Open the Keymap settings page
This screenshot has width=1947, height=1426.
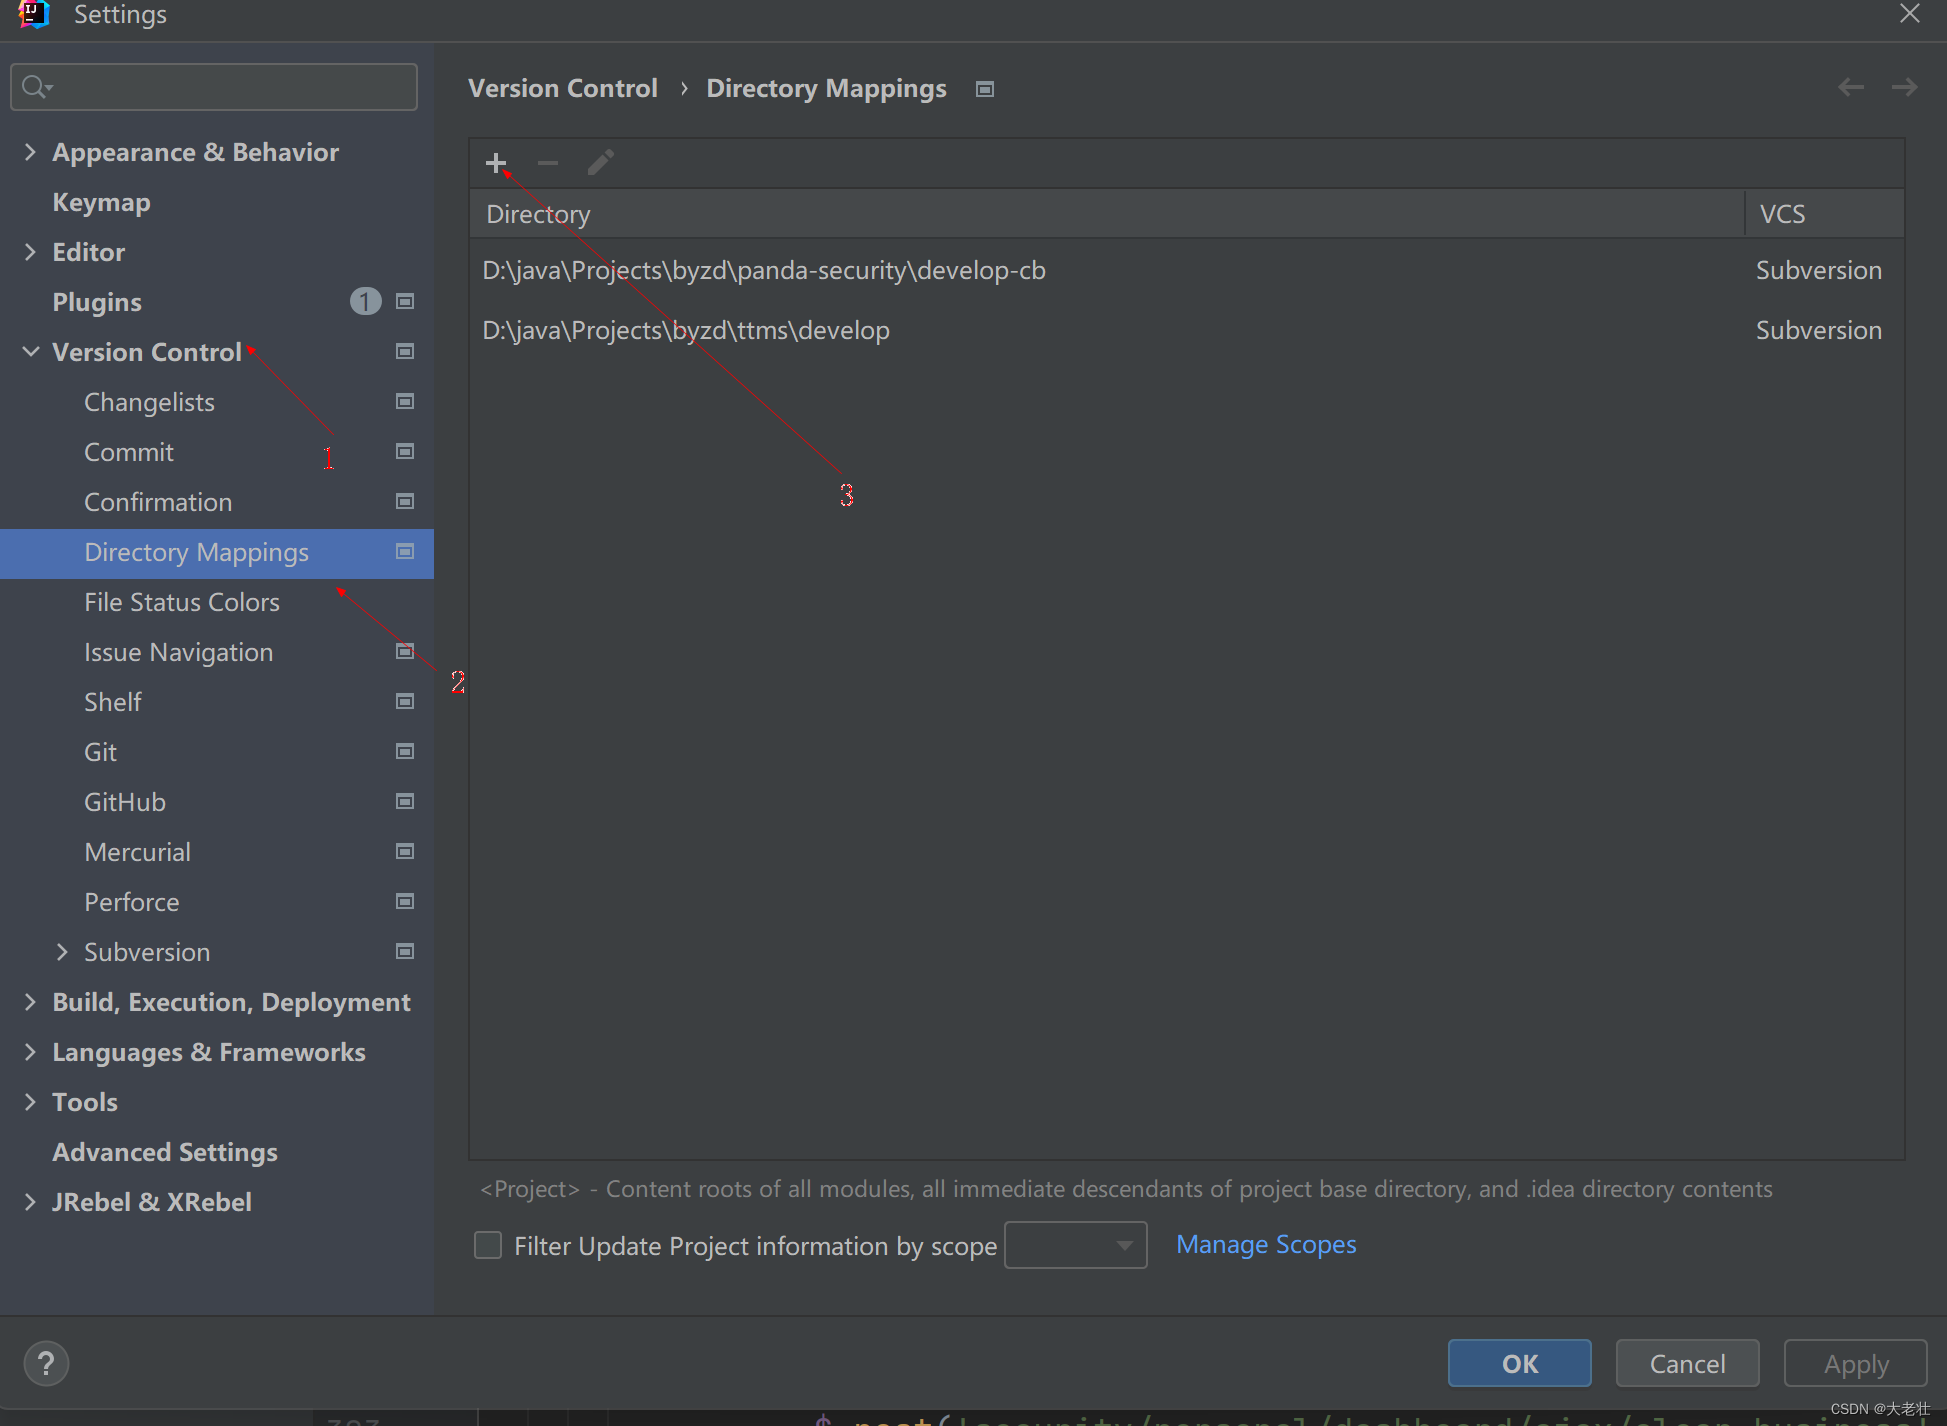(x=101, y=202)
